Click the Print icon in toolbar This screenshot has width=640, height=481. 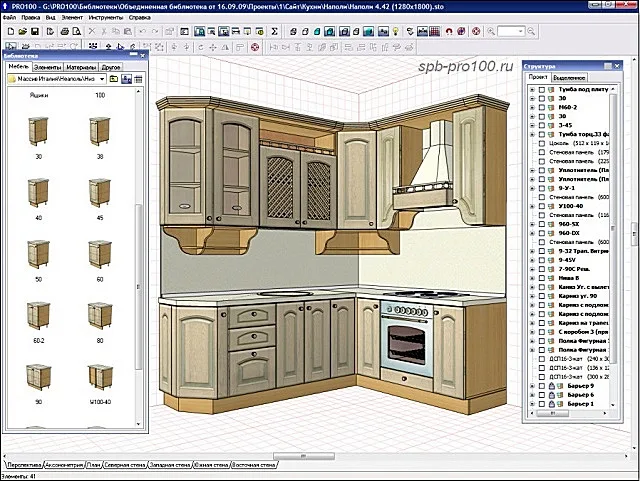64,31
